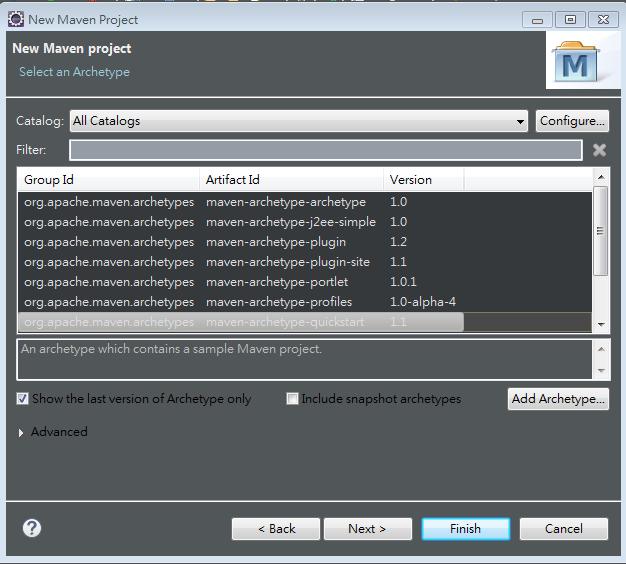Click the archetype list scroll down arrow

(601, 325)
